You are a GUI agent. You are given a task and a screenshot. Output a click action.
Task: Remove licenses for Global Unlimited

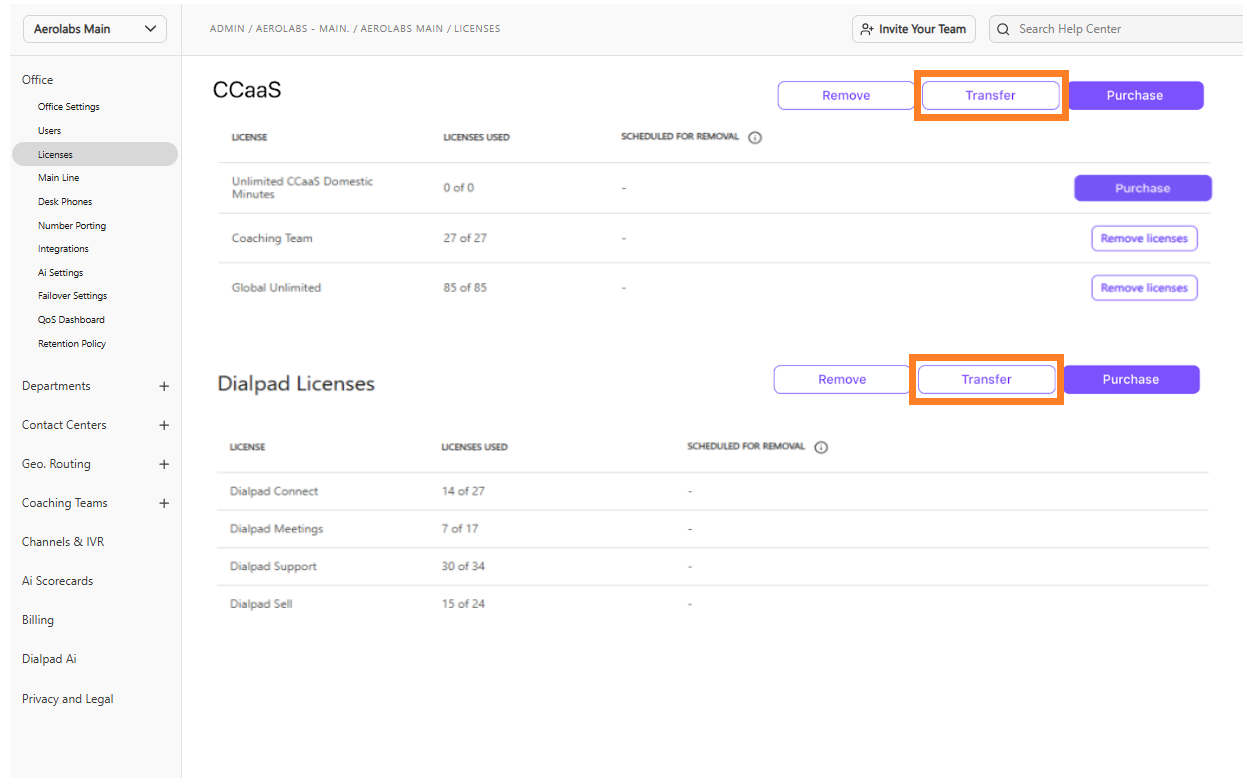pos(1144,288)
